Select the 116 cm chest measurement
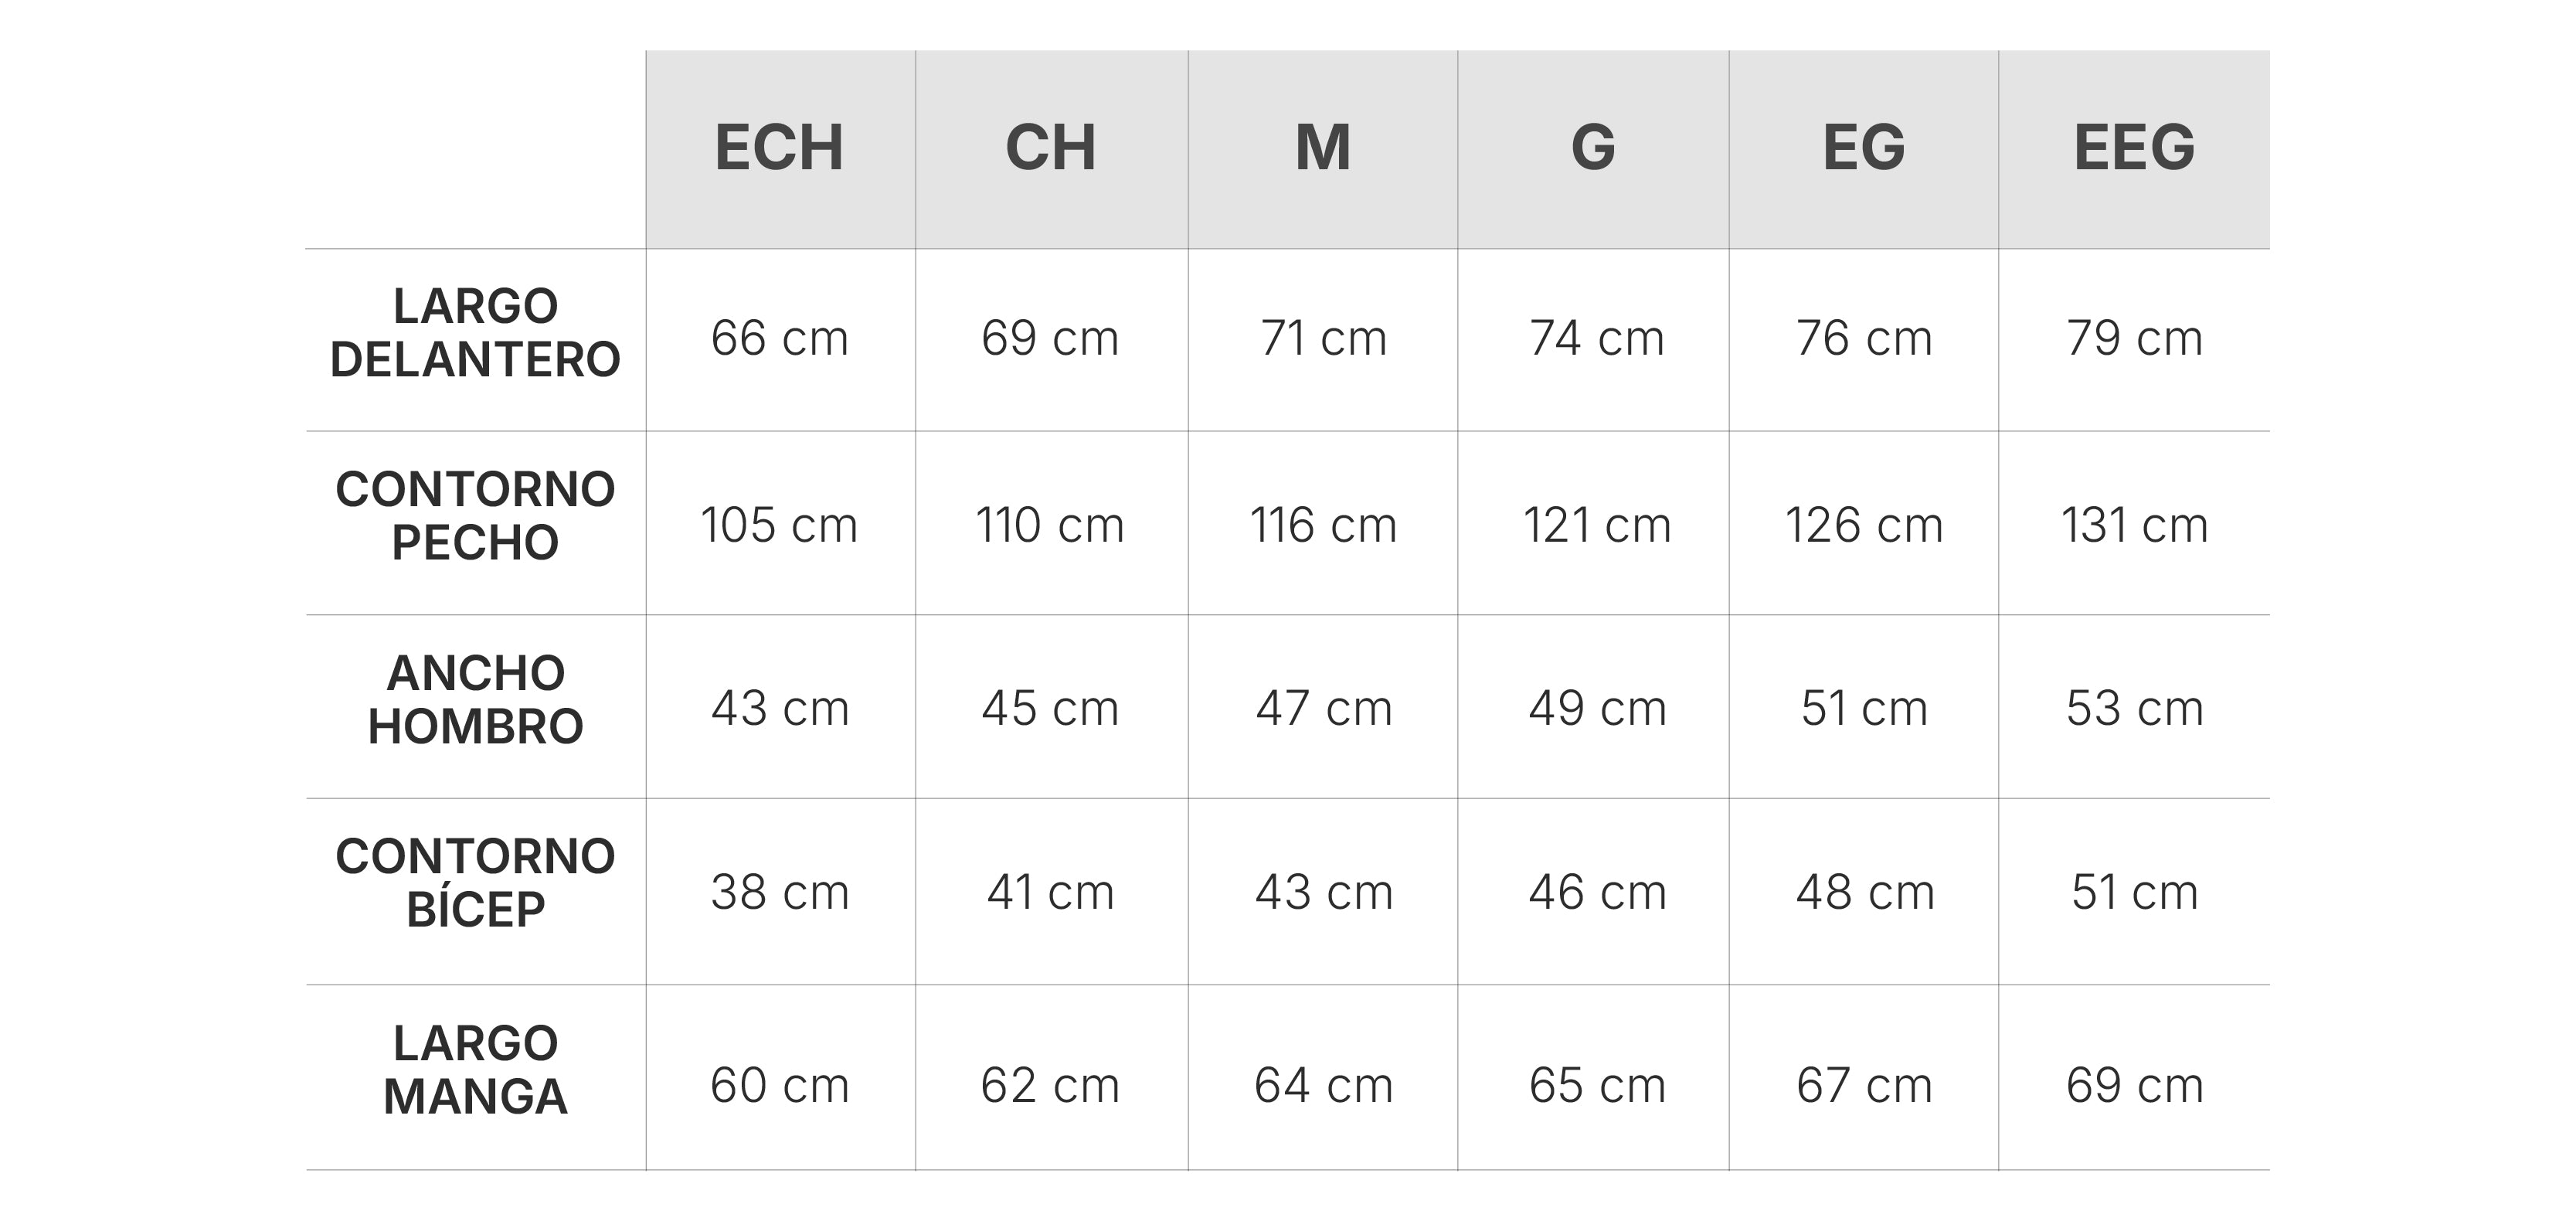Screen dimensions: 2576x1221 (x=1322, y=525)
